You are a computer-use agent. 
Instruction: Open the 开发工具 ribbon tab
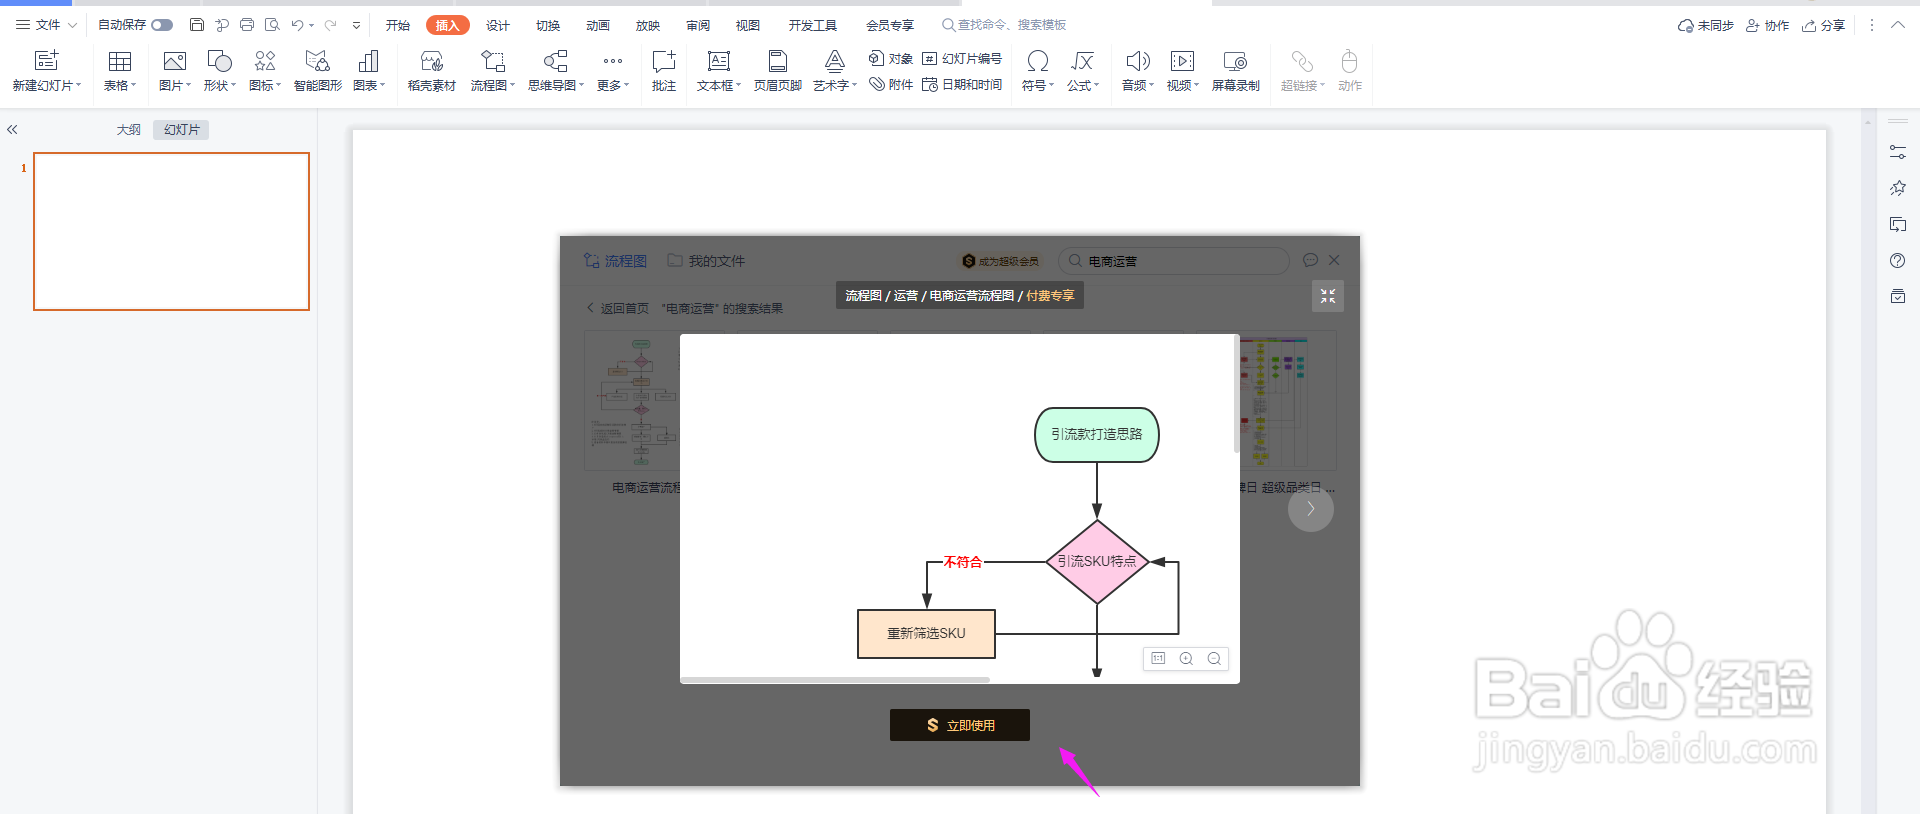tap(812, 25)
